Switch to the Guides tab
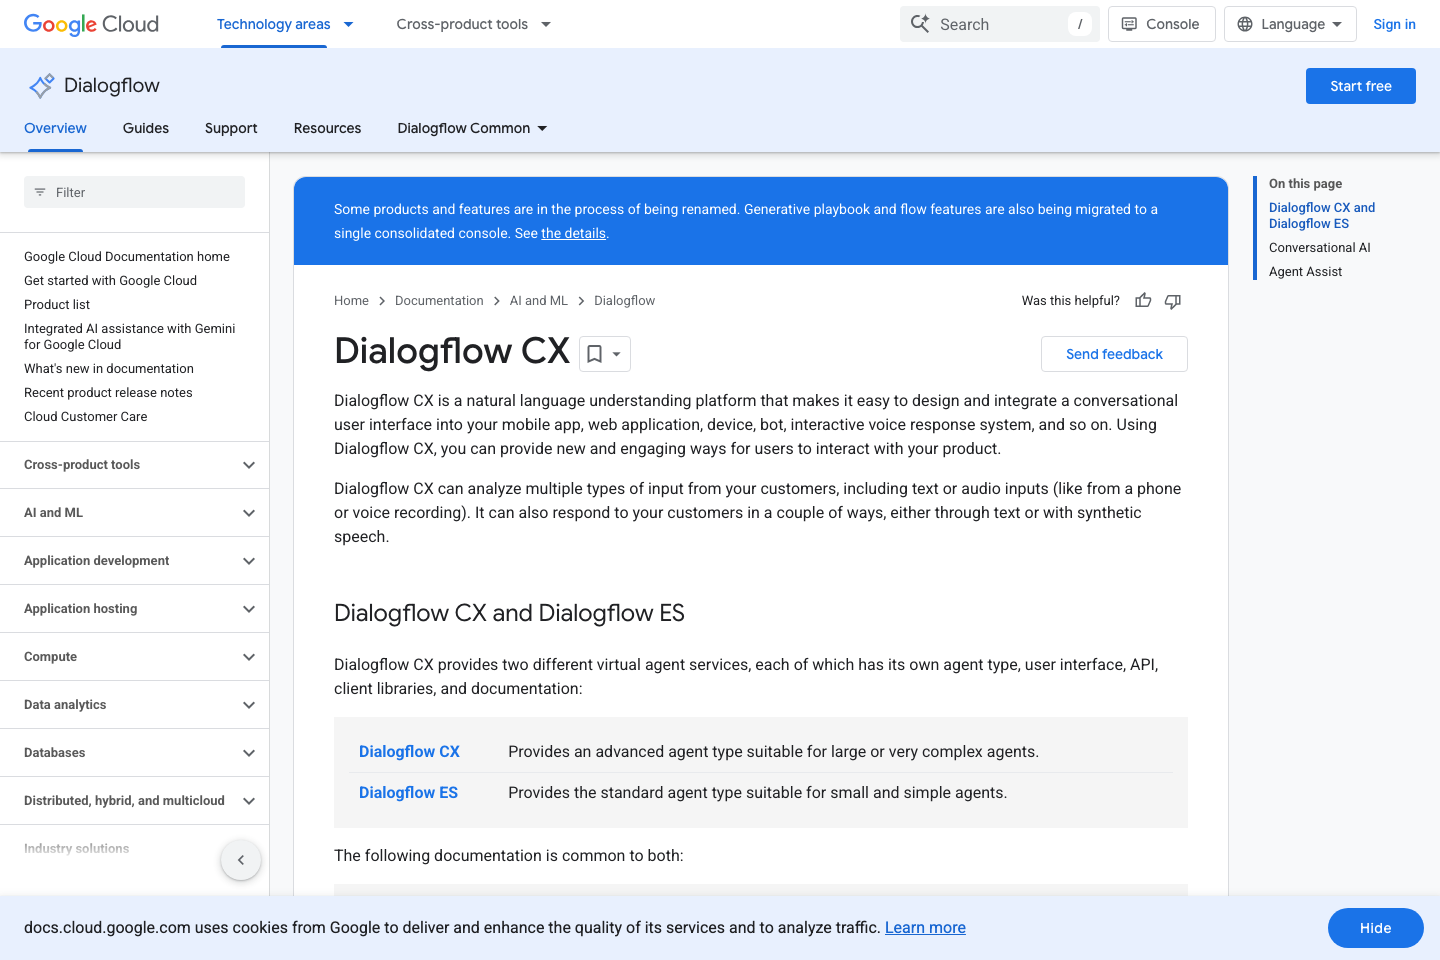 coord(145,128)
